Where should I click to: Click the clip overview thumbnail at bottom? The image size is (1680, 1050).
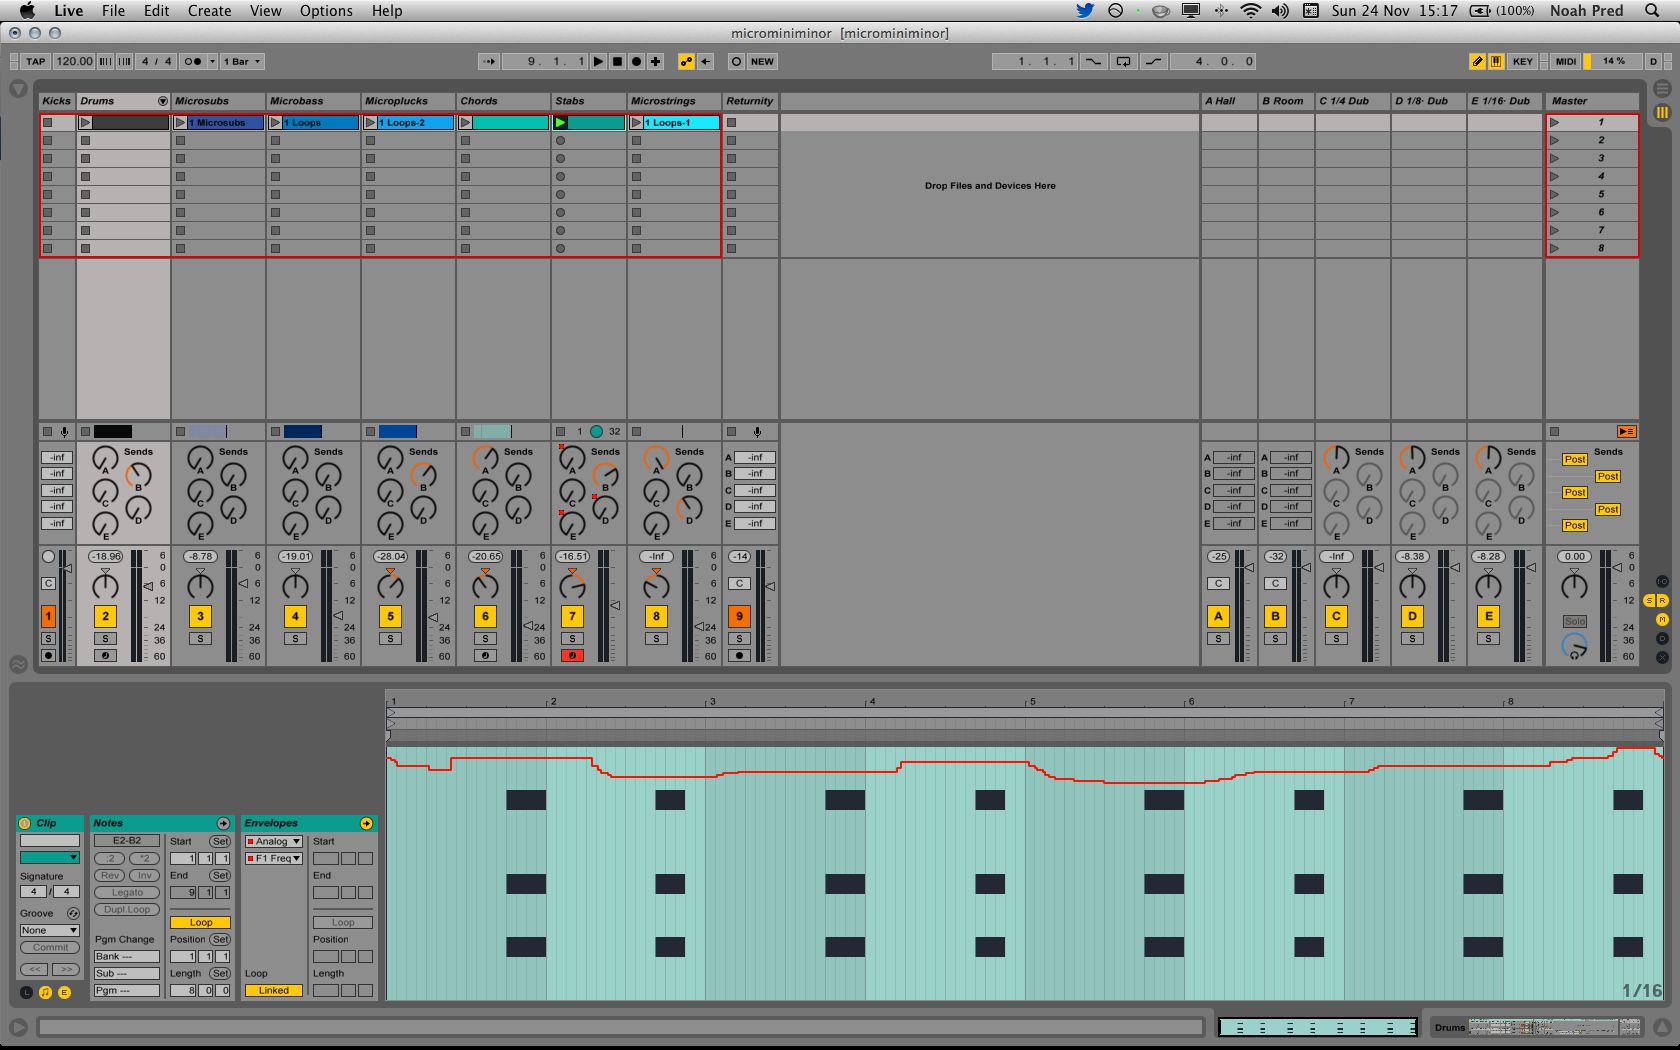(x=1317, y=1027)
